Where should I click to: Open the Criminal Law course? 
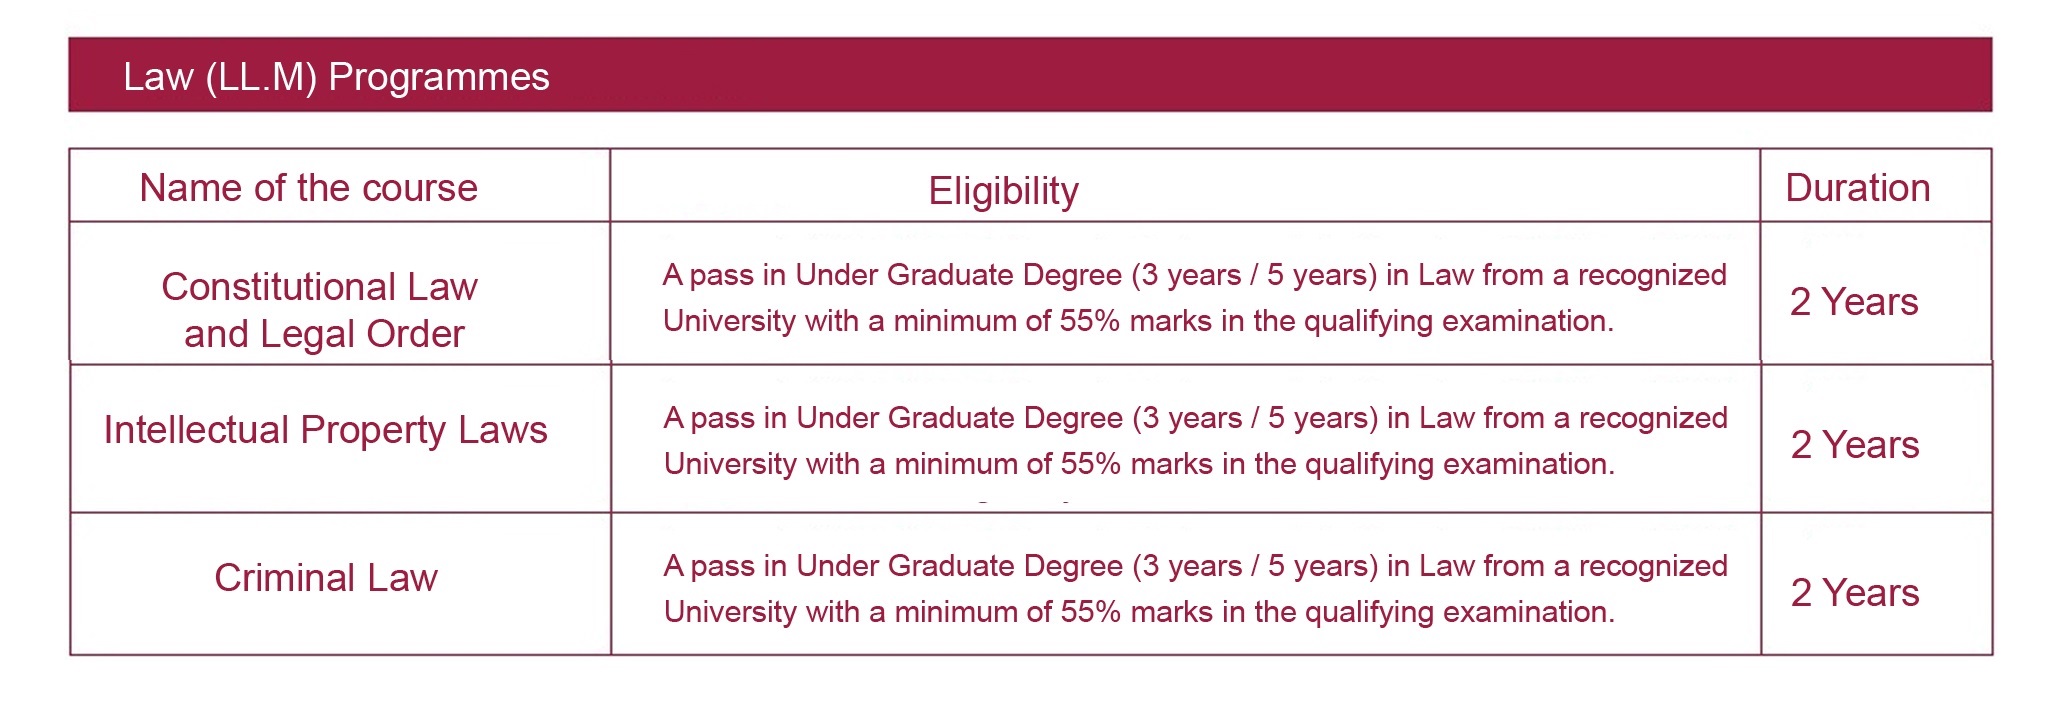click(326, 578)
